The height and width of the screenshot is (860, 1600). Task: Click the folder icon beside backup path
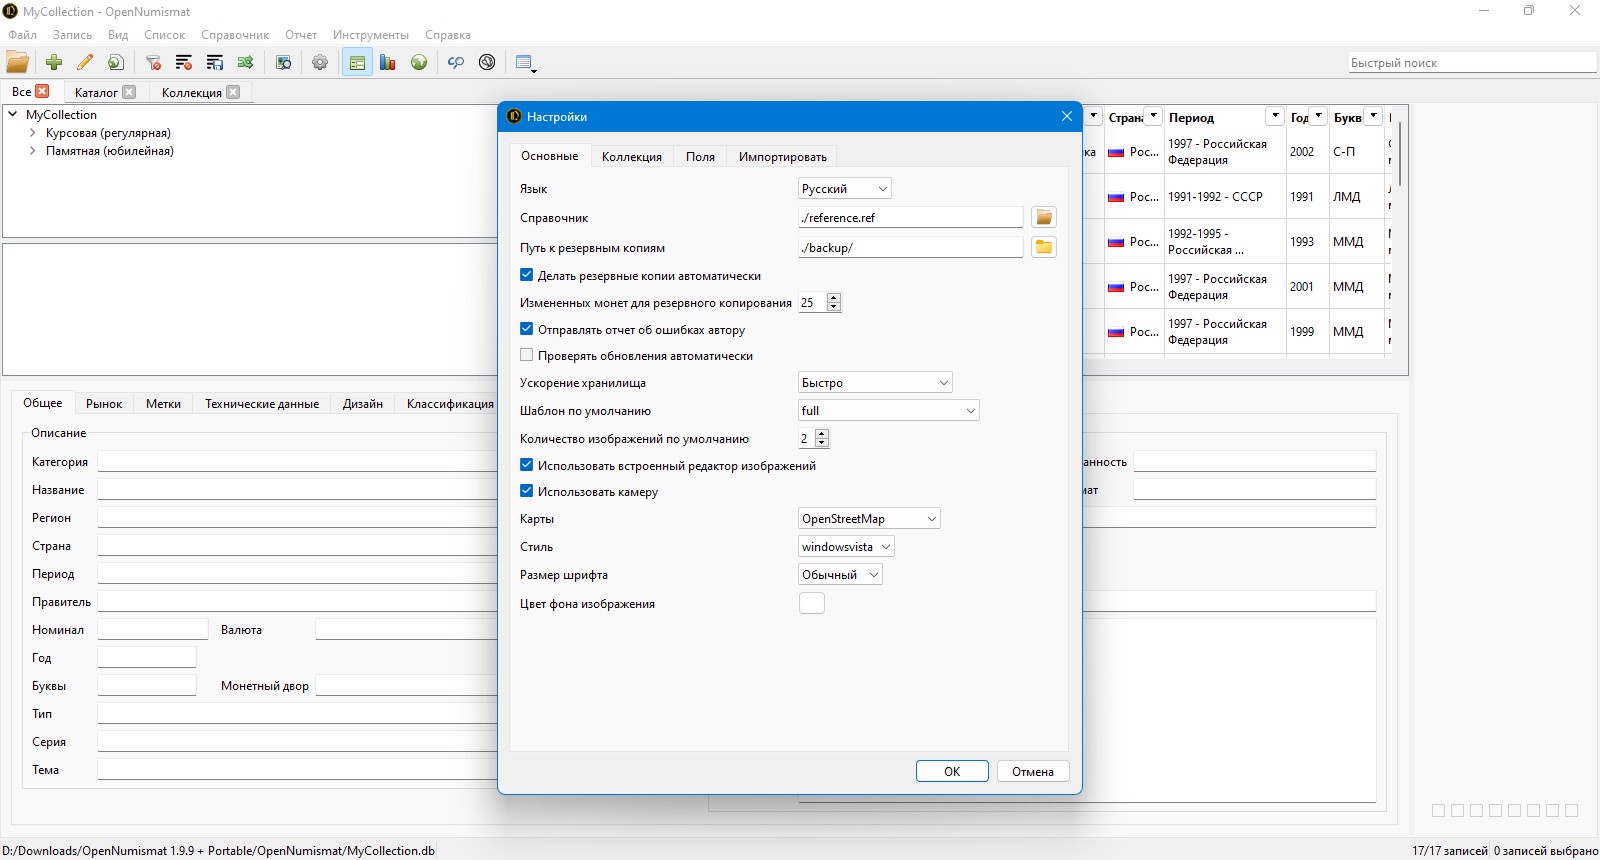[1044, 247]
